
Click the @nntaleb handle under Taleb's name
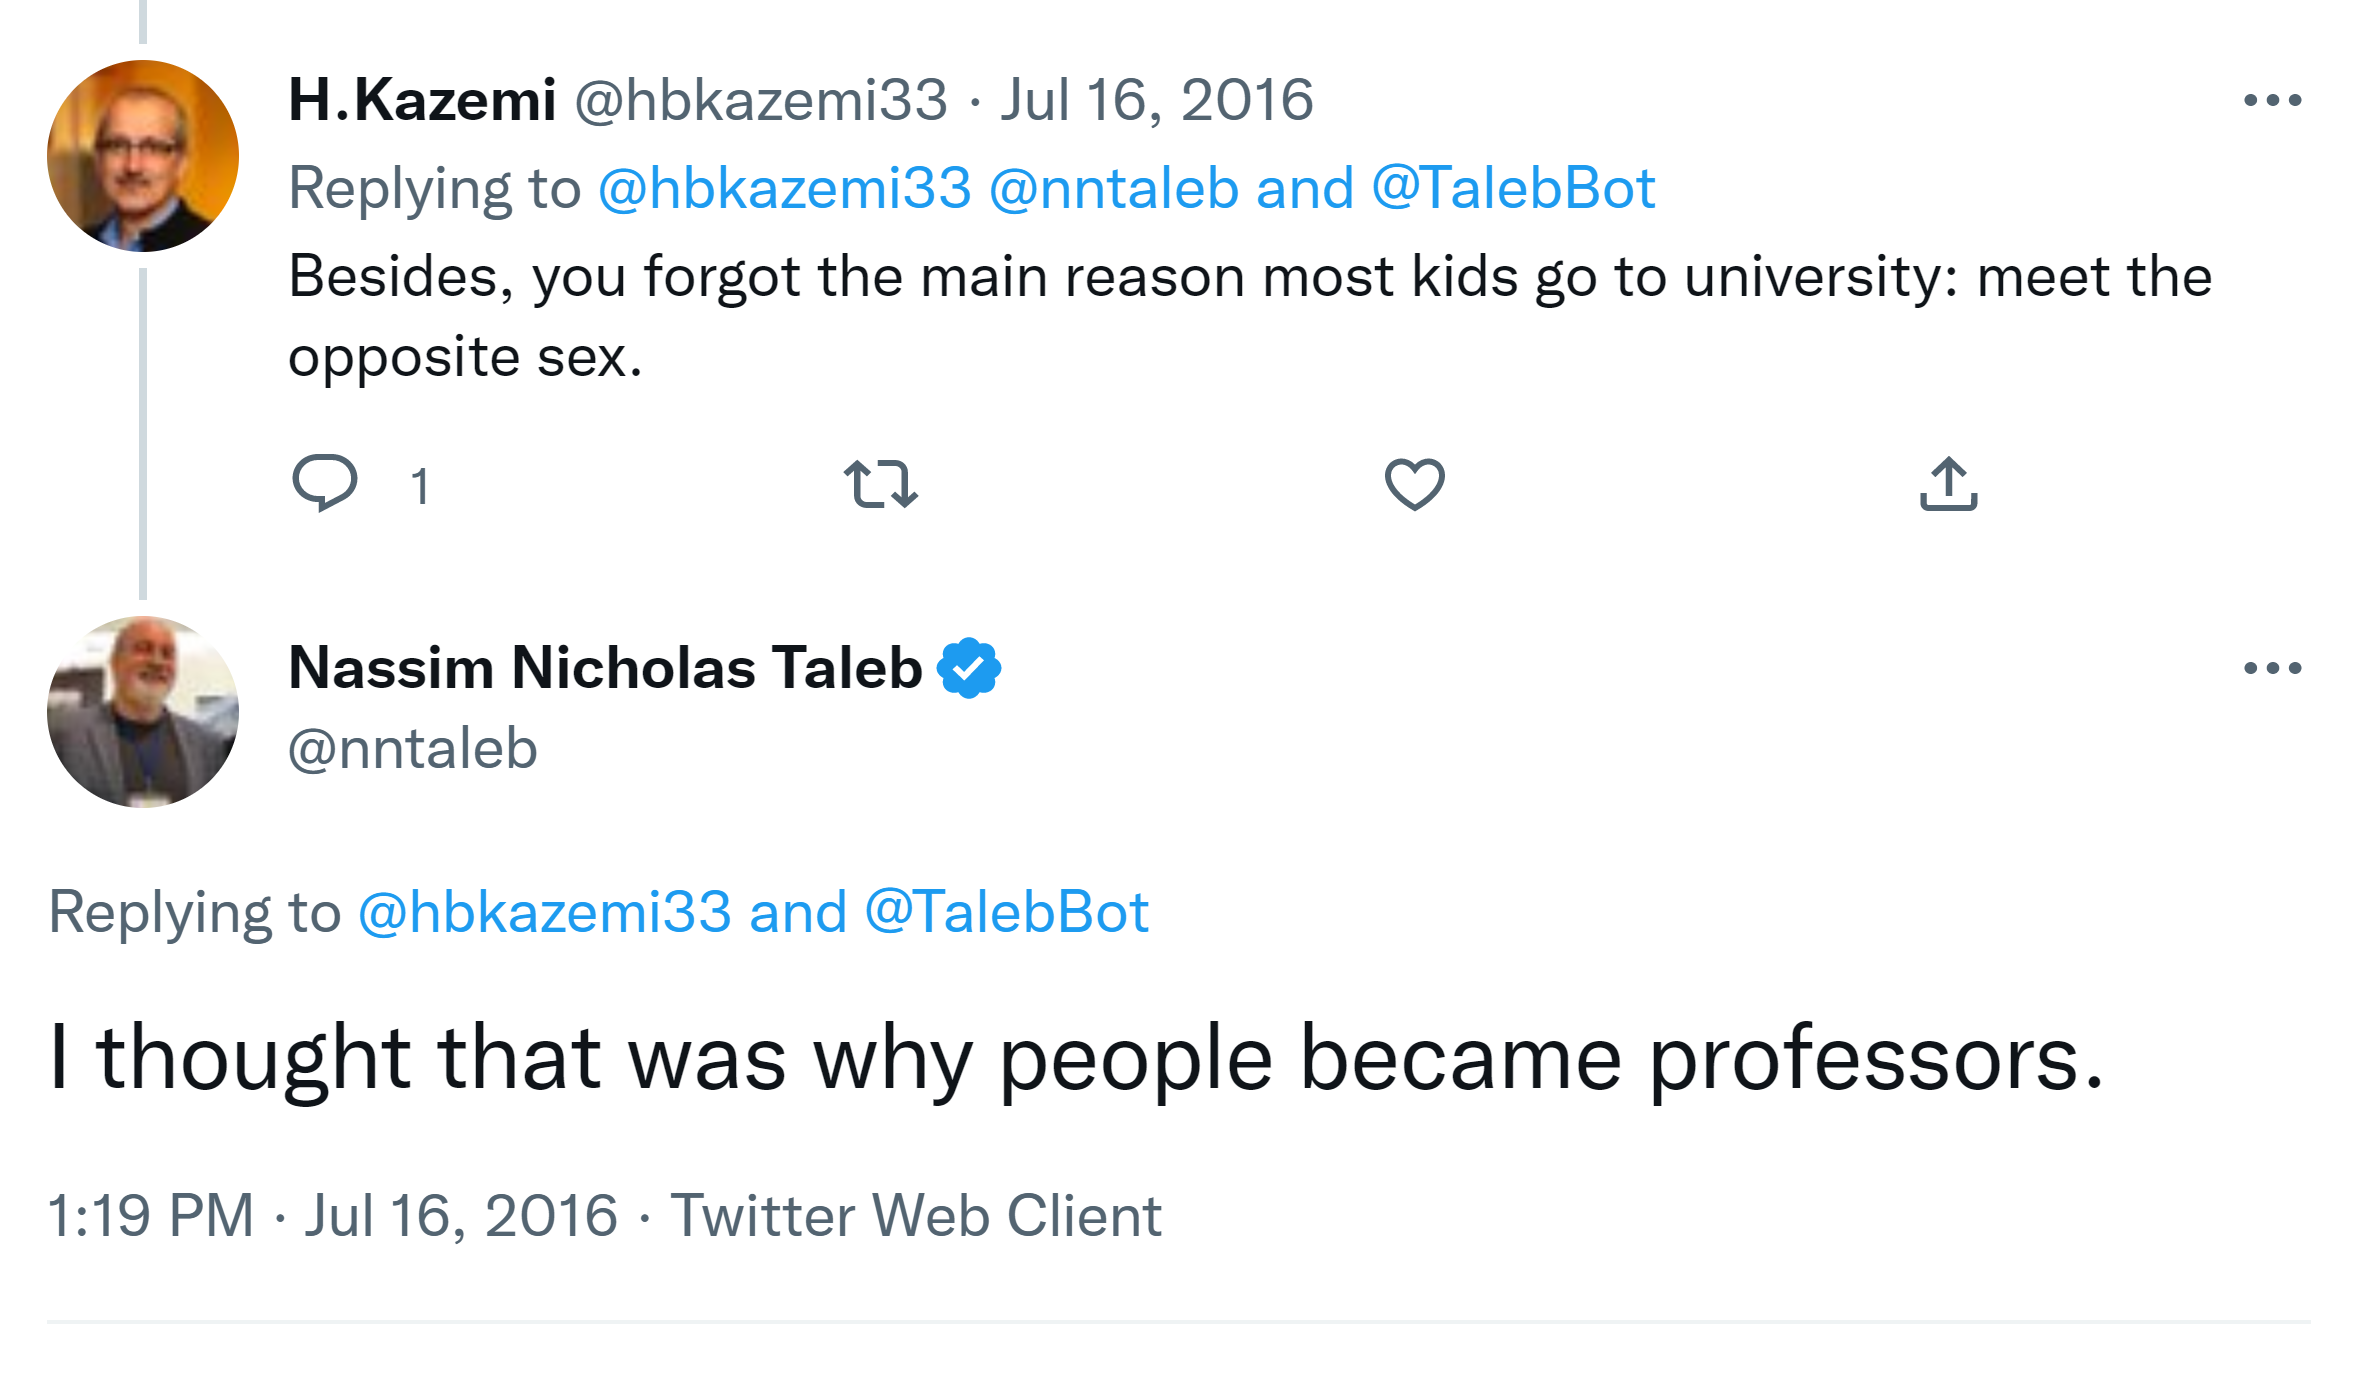pyautogui.click(x=413, y=749)
